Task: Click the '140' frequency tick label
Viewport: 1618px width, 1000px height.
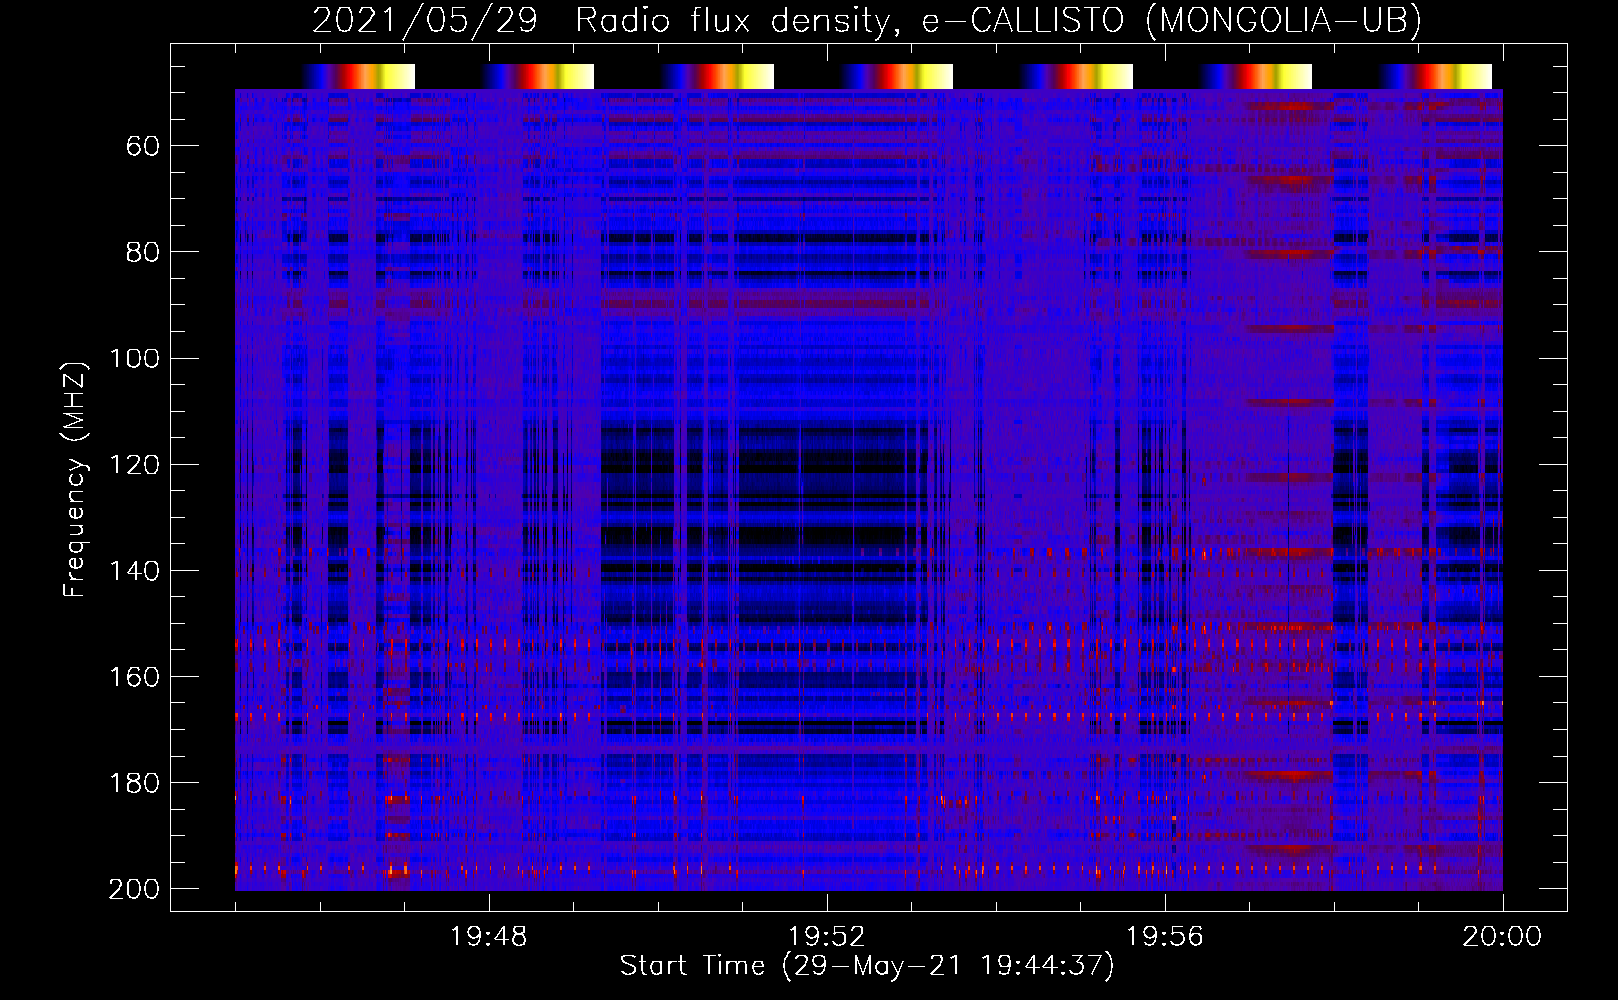Action: [134, 570]
